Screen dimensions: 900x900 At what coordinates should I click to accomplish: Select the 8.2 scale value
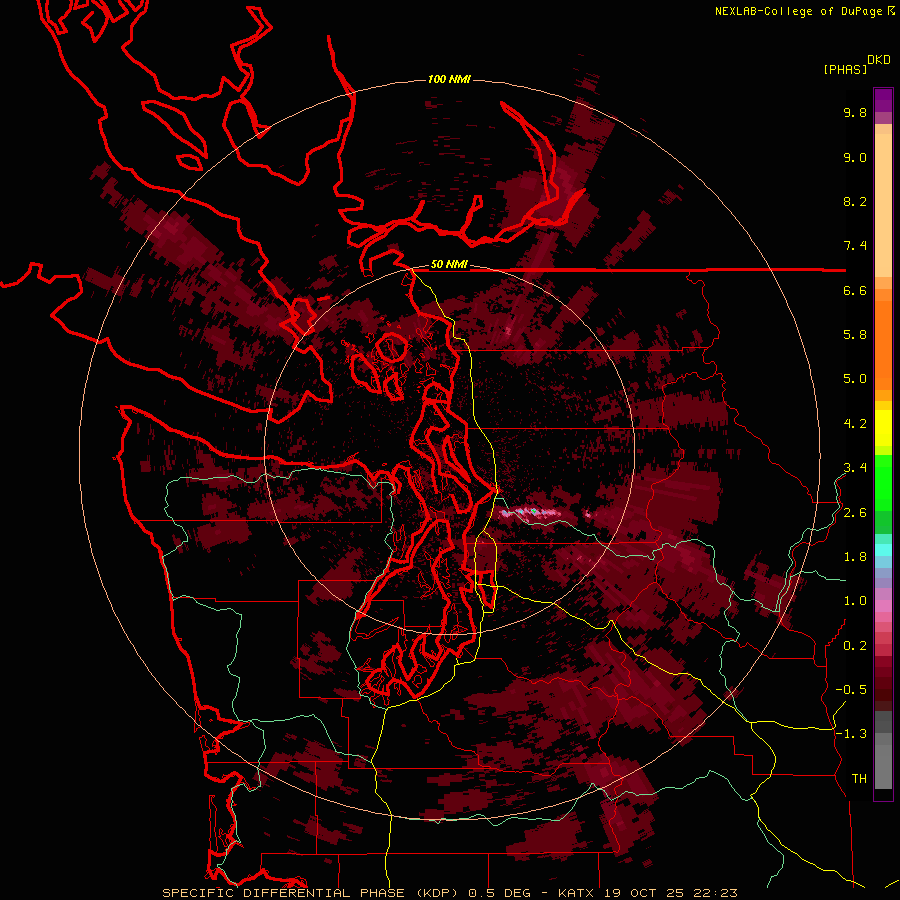[x=855, y=201]
